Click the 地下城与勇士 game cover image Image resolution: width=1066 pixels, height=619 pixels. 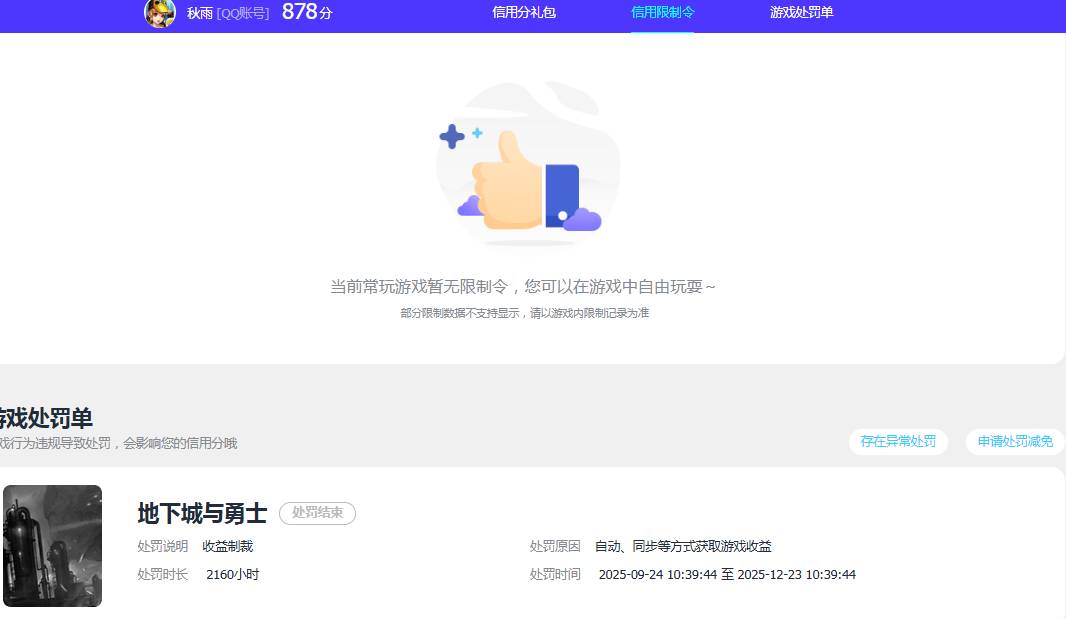[52, 545]
